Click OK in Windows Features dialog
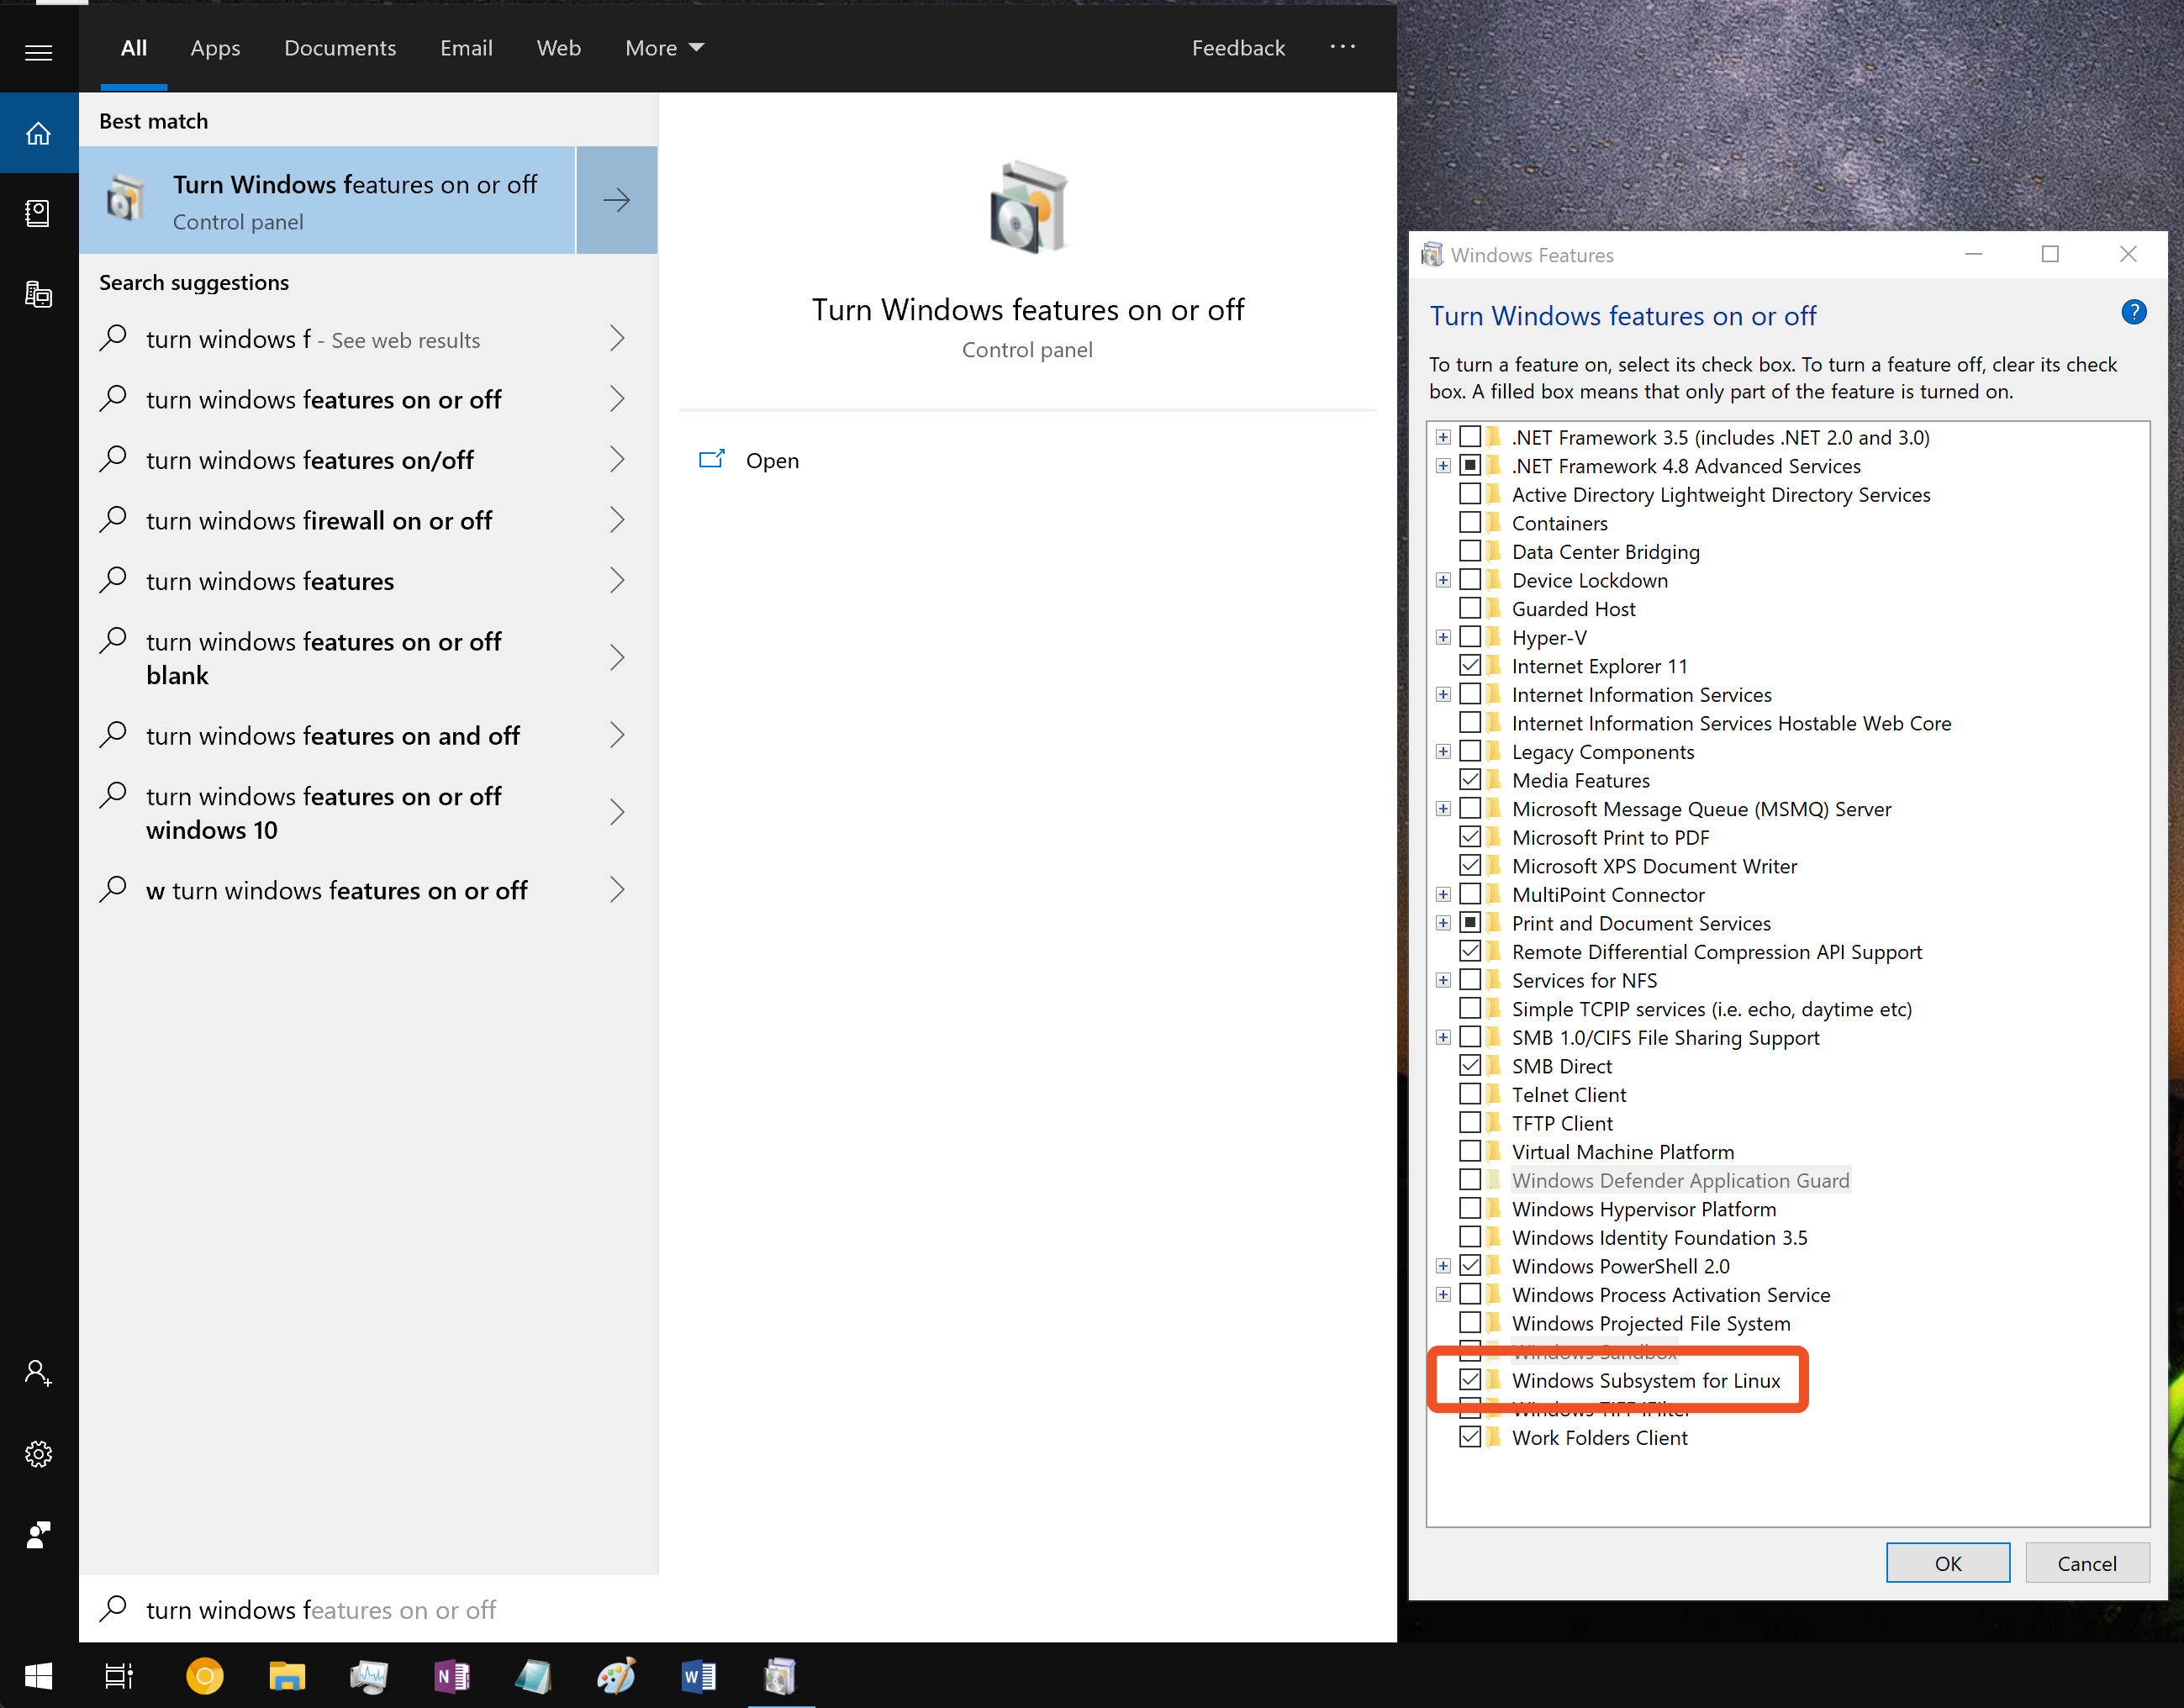Viewport: 2184px width, 1708px height. point(1947,1563)
